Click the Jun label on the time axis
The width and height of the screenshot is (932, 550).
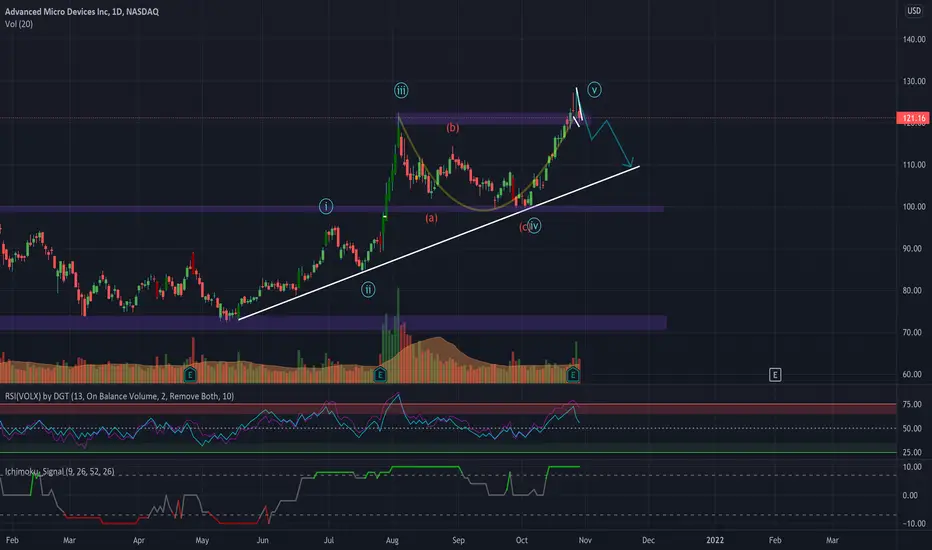coord(262,540)
